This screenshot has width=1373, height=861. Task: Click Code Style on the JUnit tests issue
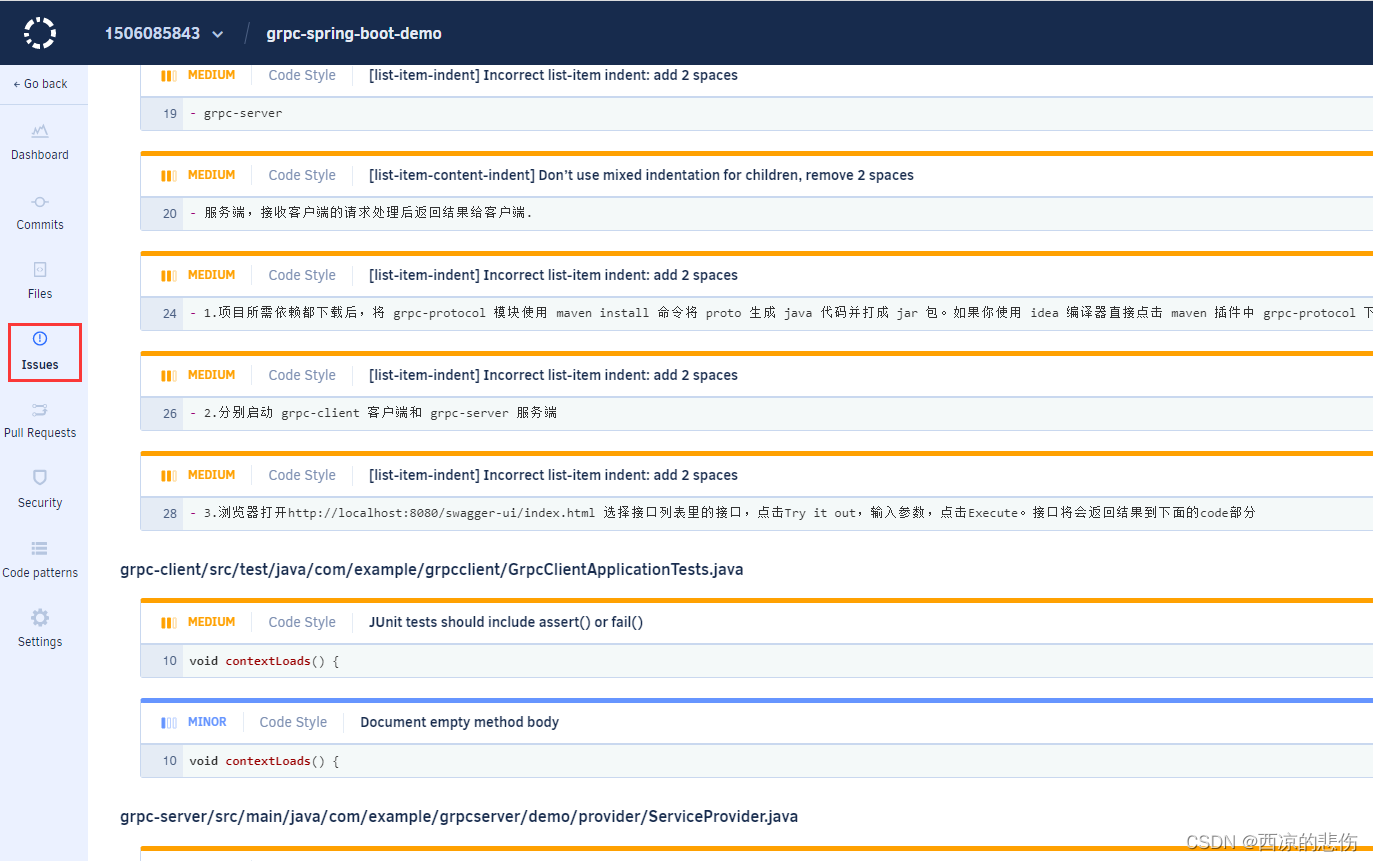click(302, 622)
